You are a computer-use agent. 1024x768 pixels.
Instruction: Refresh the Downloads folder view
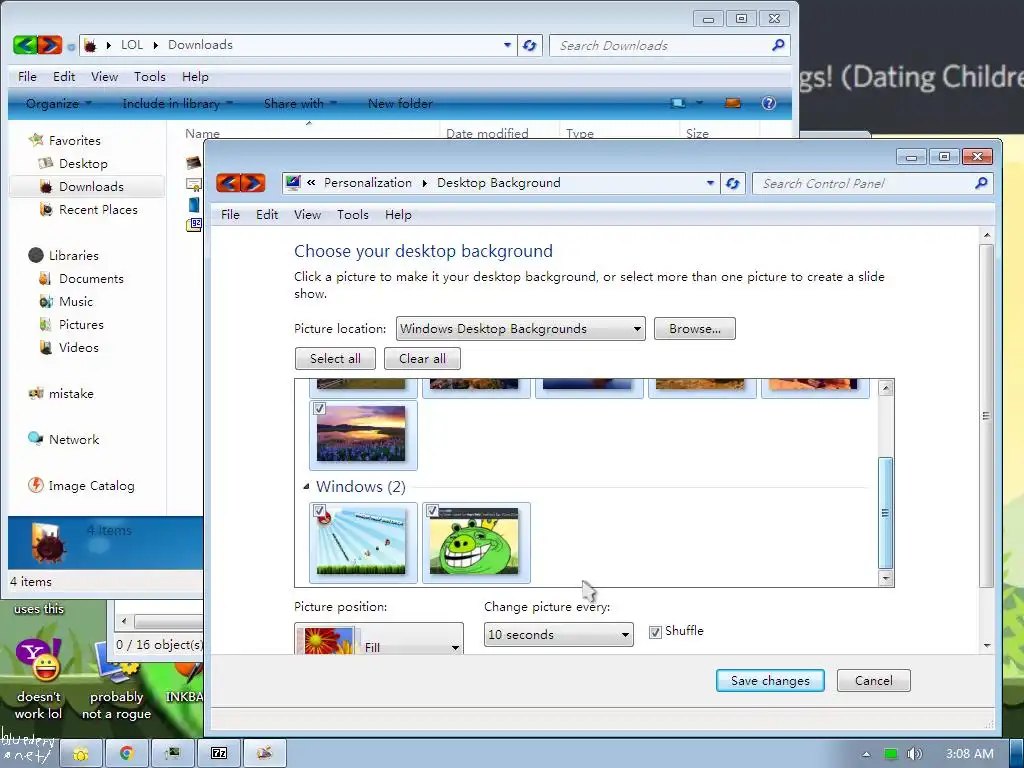pyautogui.click(x=530, y=46)
